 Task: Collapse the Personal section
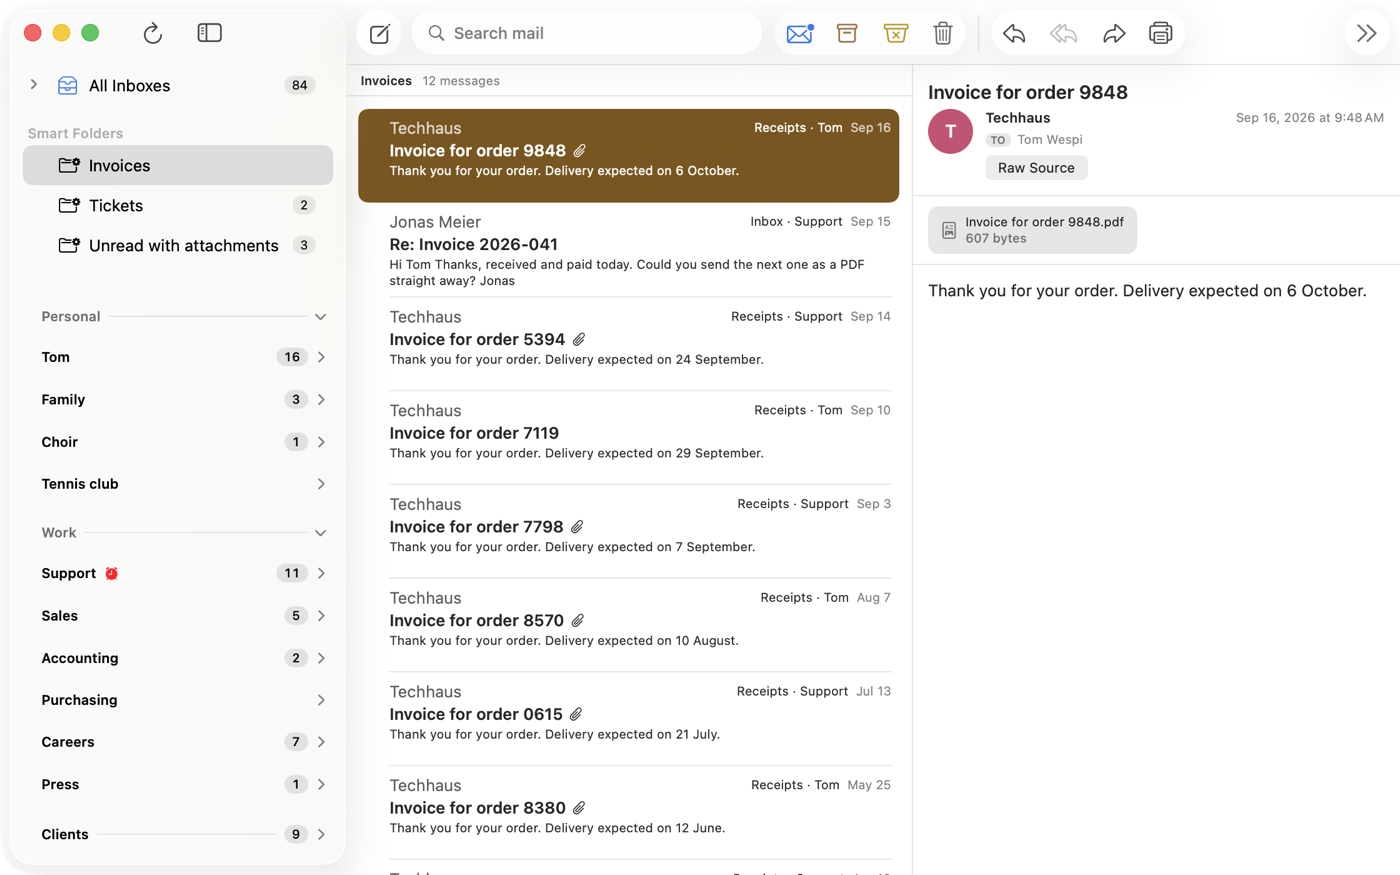click(320, 317)
